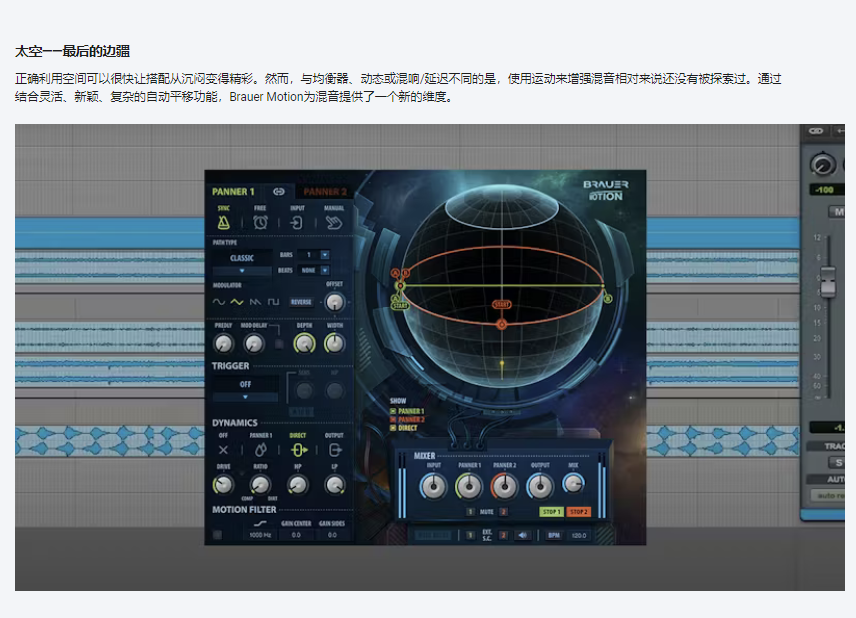Click the orange Stop 2 button
Screen dimensions: 856x618
(579, 512)
